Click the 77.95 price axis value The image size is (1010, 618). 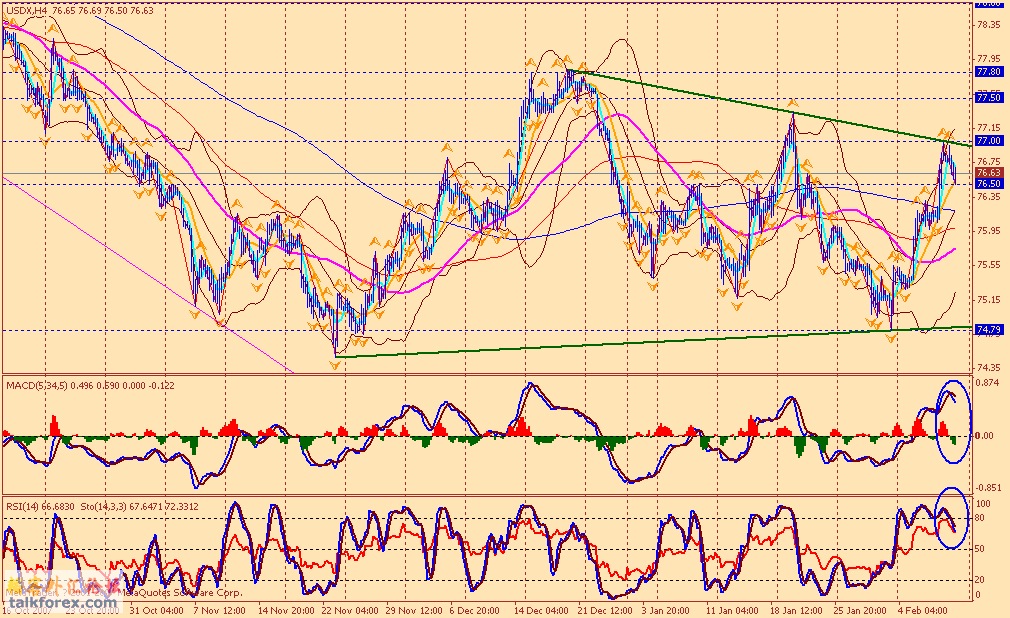point(989,59)
